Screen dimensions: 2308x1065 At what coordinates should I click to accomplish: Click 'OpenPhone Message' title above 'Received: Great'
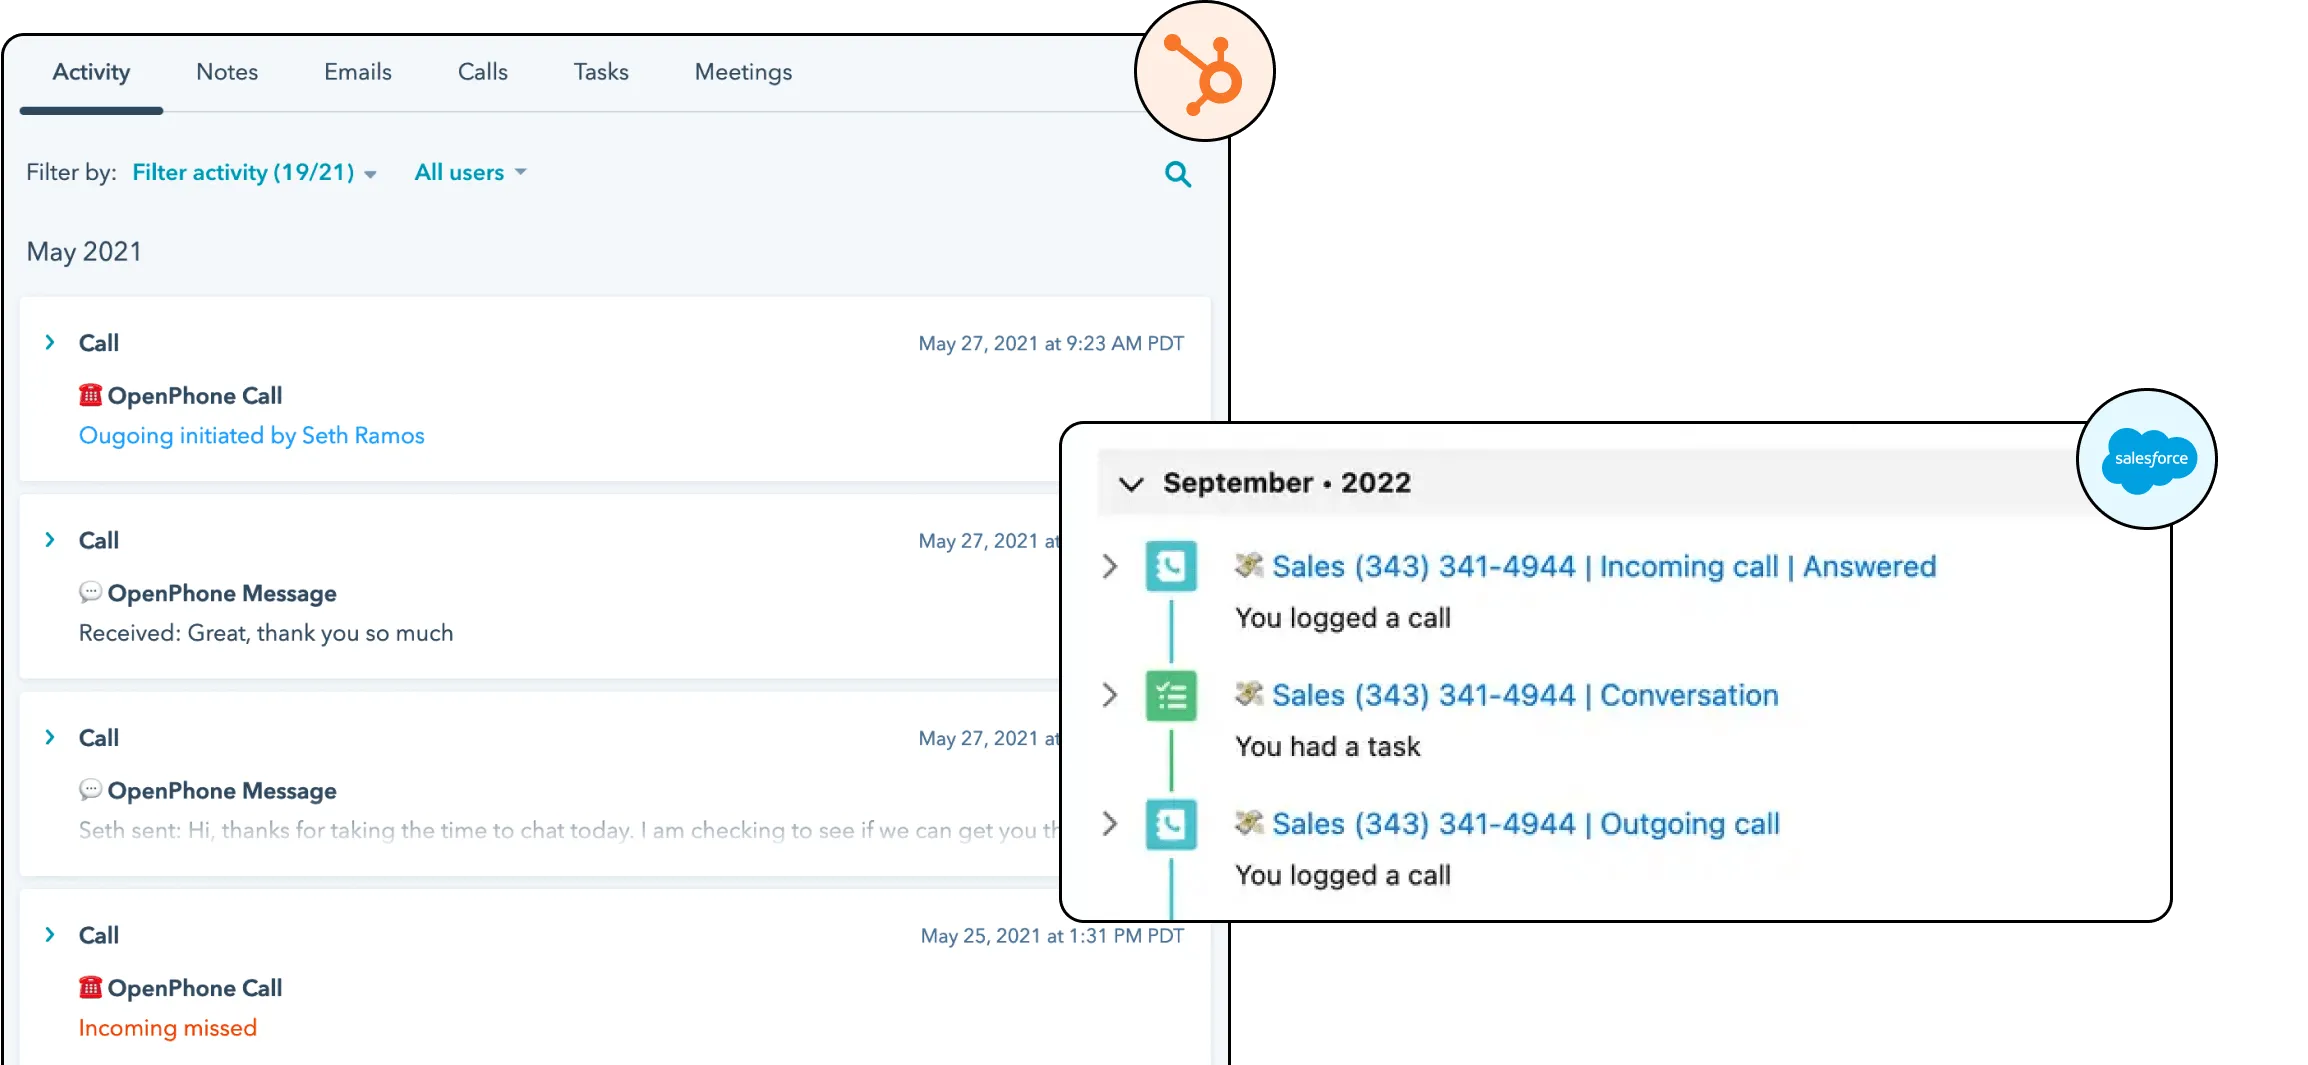(222, 594)
